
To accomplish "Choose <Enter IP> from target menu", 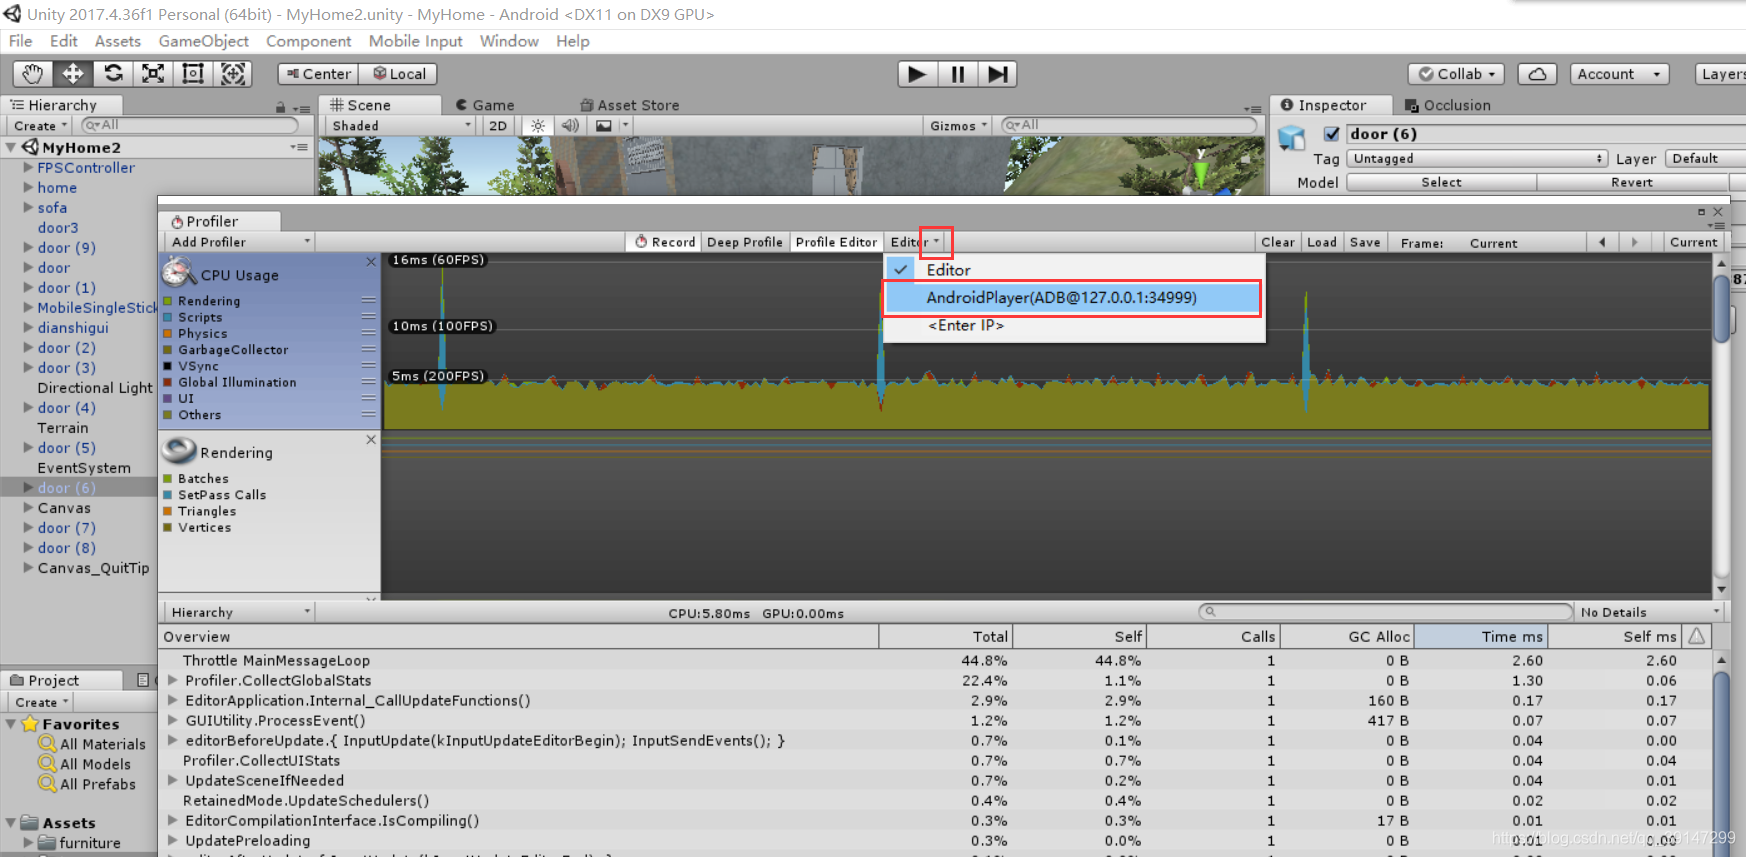I will click(x=1073, y=325).
